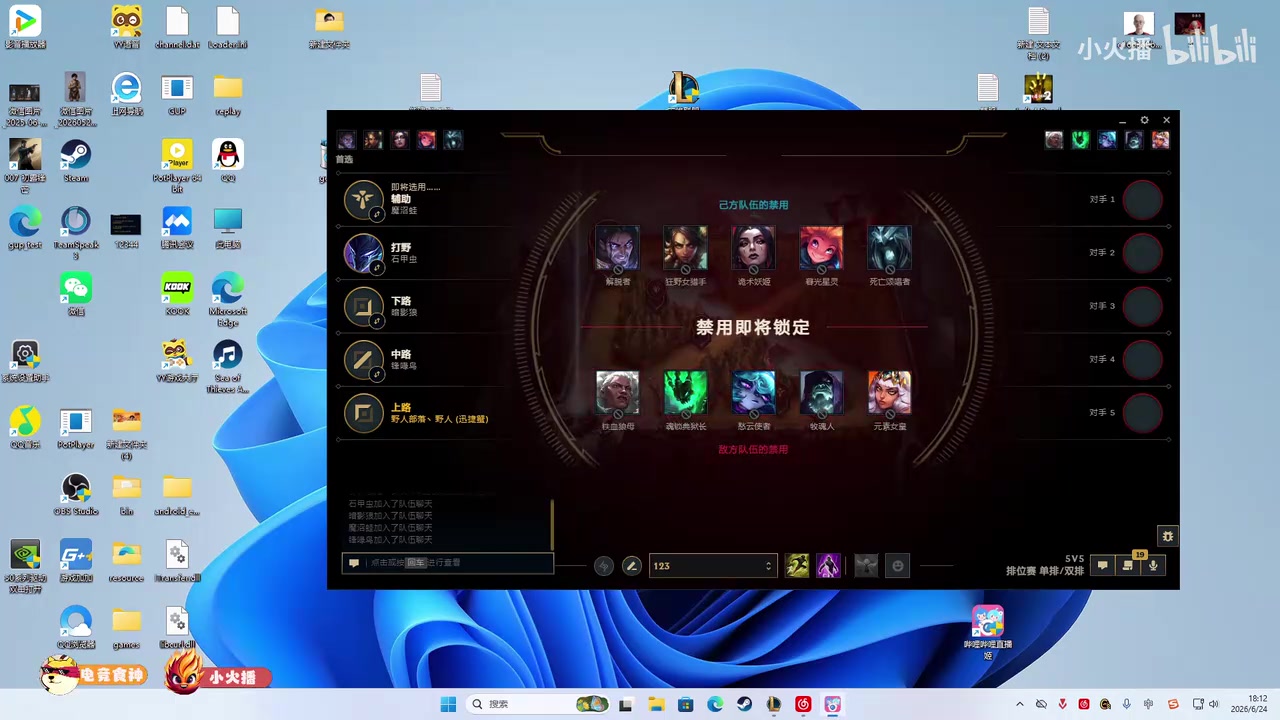Open Windows Start menu
The image size is (1280, 720).
pos(448,704)
